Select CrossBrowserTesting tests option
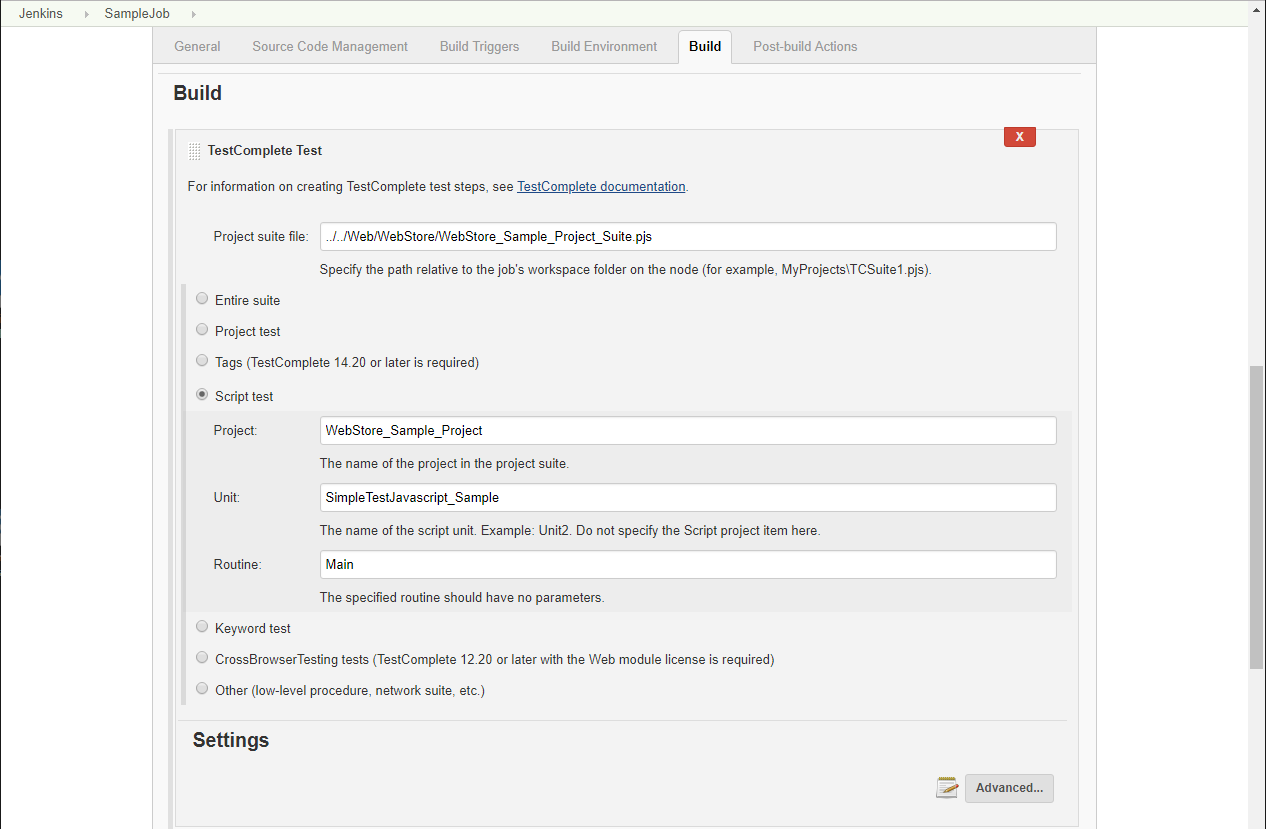 tap(202, 657)
